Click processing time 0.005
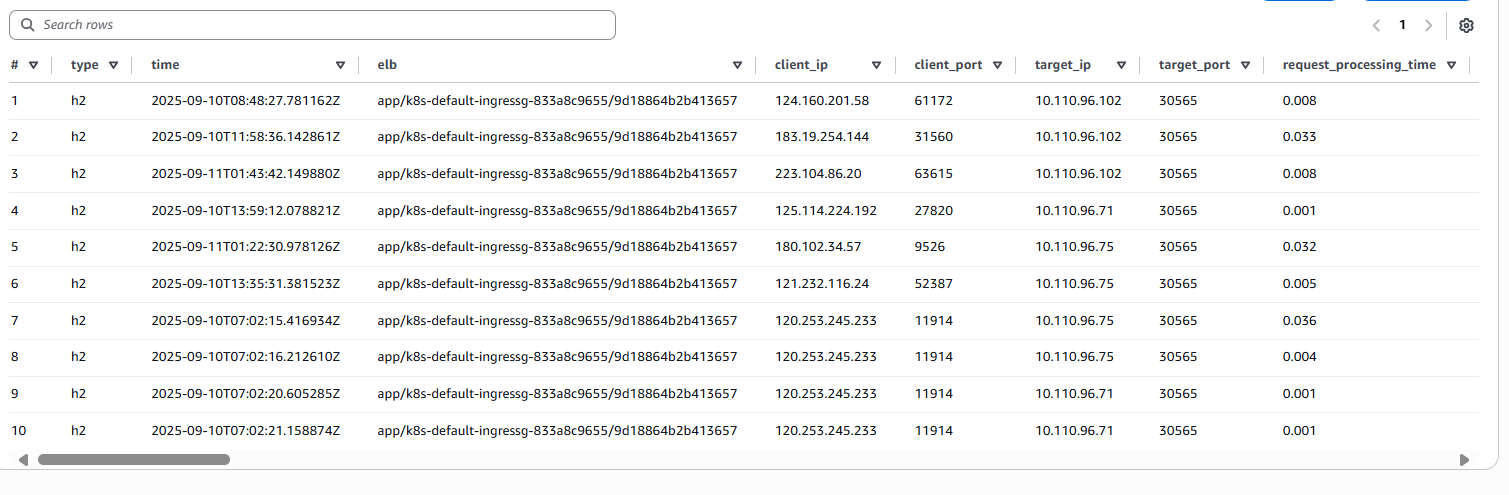Image resolution: width=1509 pixels, height=495 pixels. pos(1299,284)
